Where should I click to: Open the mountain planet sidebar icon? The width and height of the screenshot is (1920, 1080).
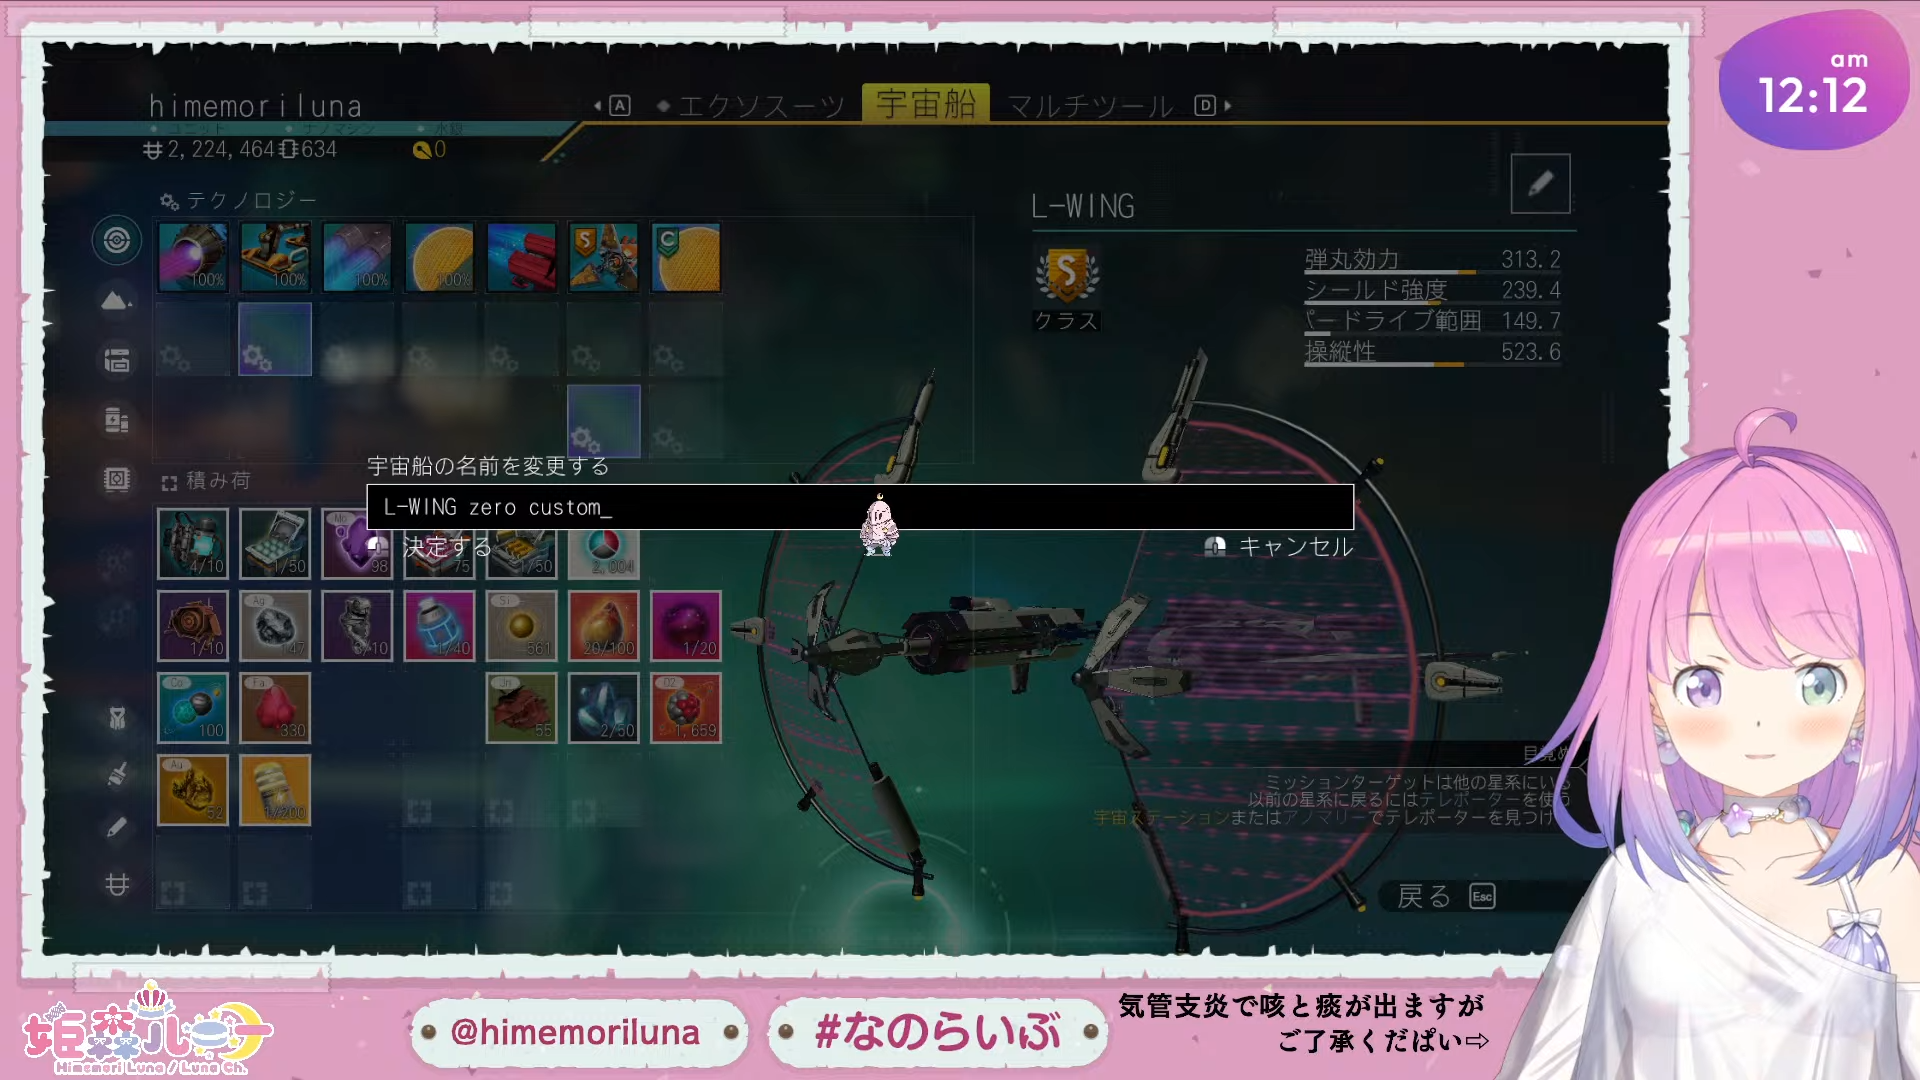(117, 300)
